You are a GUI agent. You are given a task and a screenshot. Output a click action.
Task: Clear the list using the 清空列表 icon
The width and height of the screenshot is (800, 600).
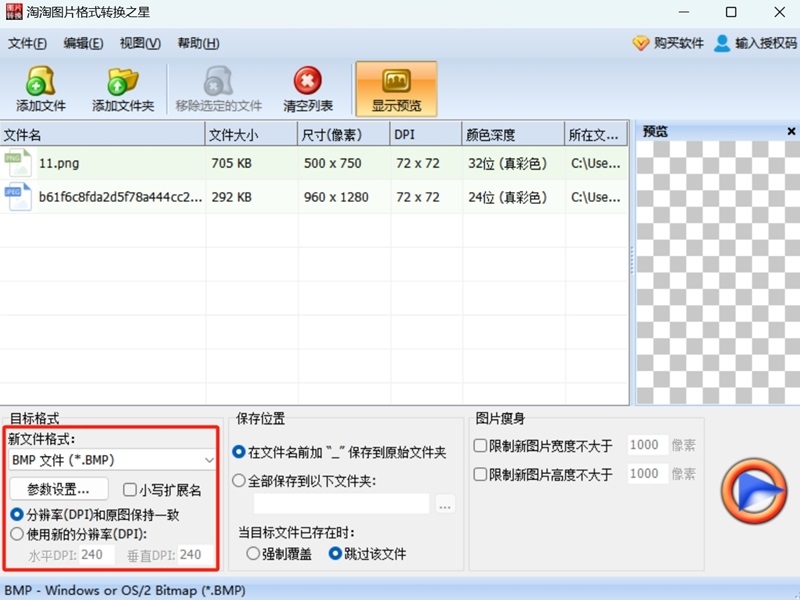coord(307,88)
